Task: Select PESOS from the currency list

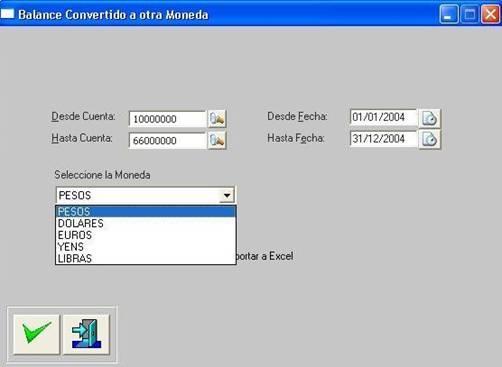Action: pyautogui.click(x=146, y=211)
